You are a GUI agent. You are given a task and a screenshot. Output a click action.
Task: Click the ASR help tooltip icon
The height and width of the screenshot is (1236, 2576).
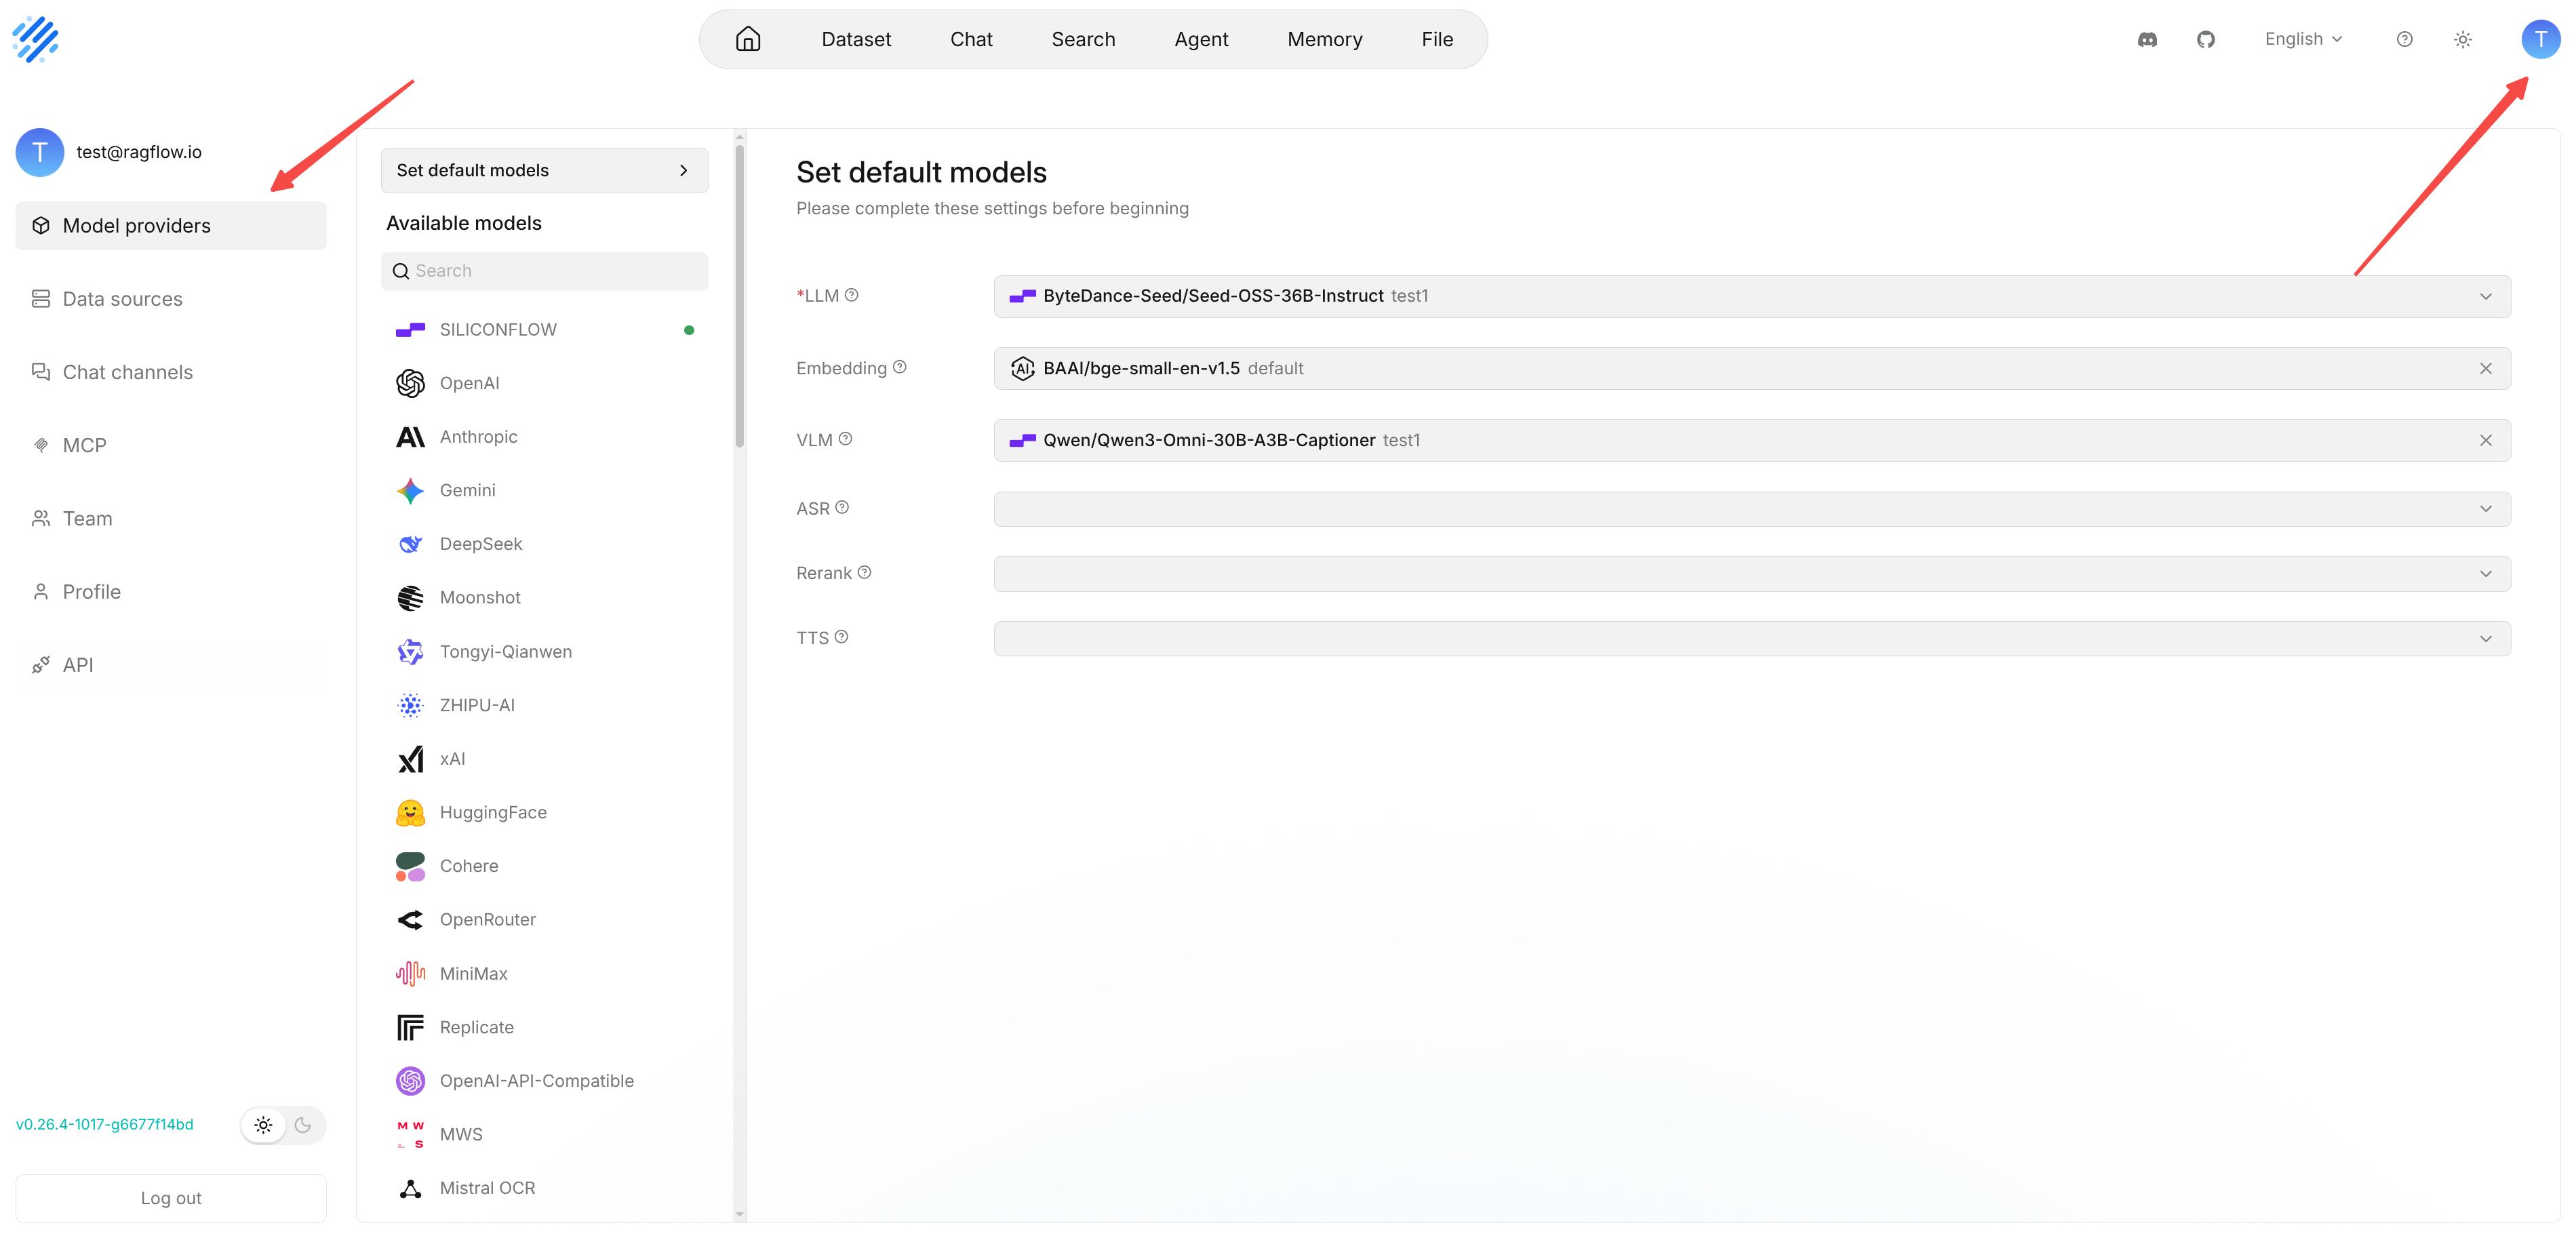pyautogui.click(x=842, y=507)
